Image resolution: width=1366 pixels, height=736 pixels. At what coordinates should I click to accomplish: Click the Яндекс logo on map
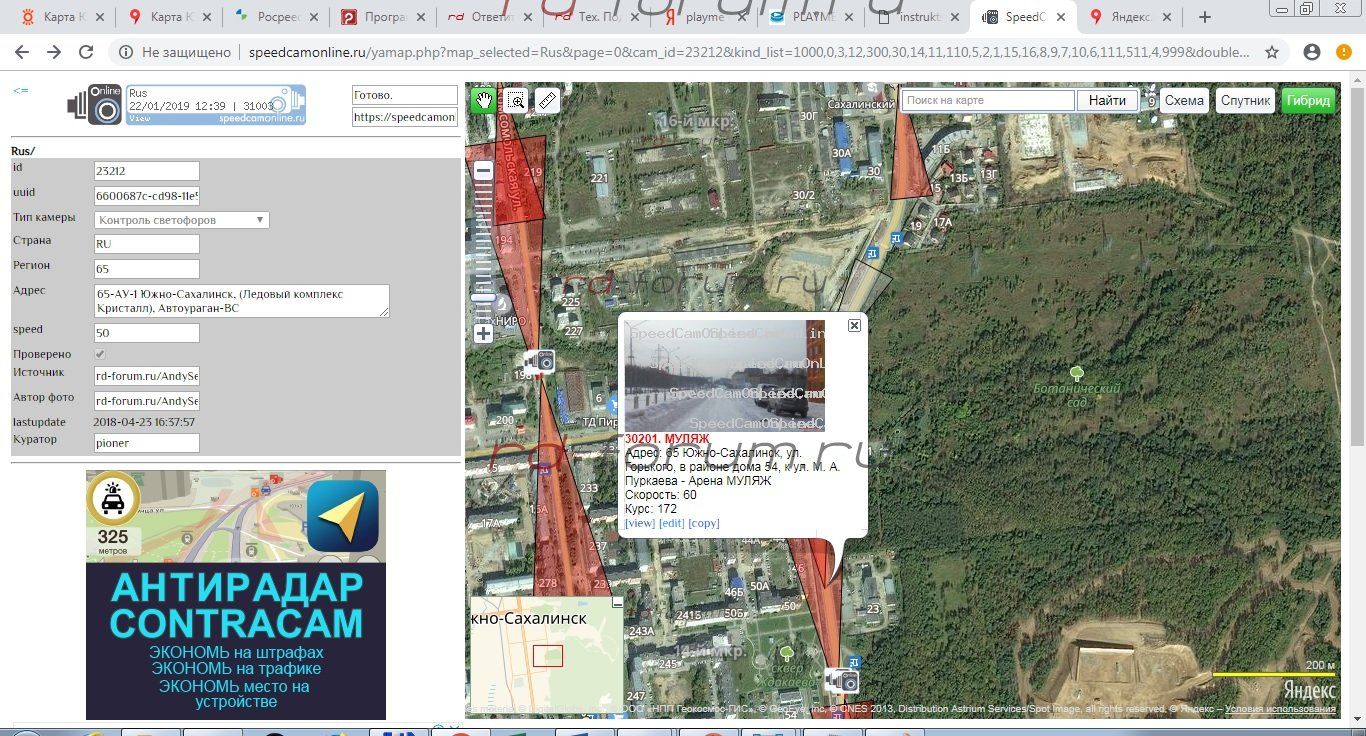click(x=1309, y=690)
